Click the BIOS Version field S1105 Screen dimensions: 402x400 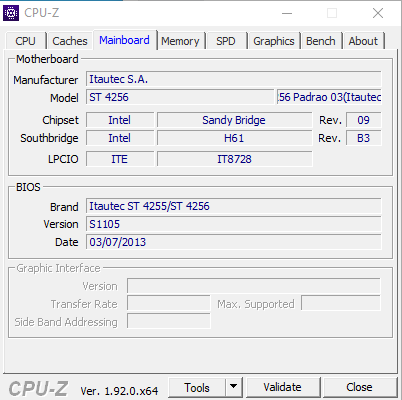coord(234,224)
